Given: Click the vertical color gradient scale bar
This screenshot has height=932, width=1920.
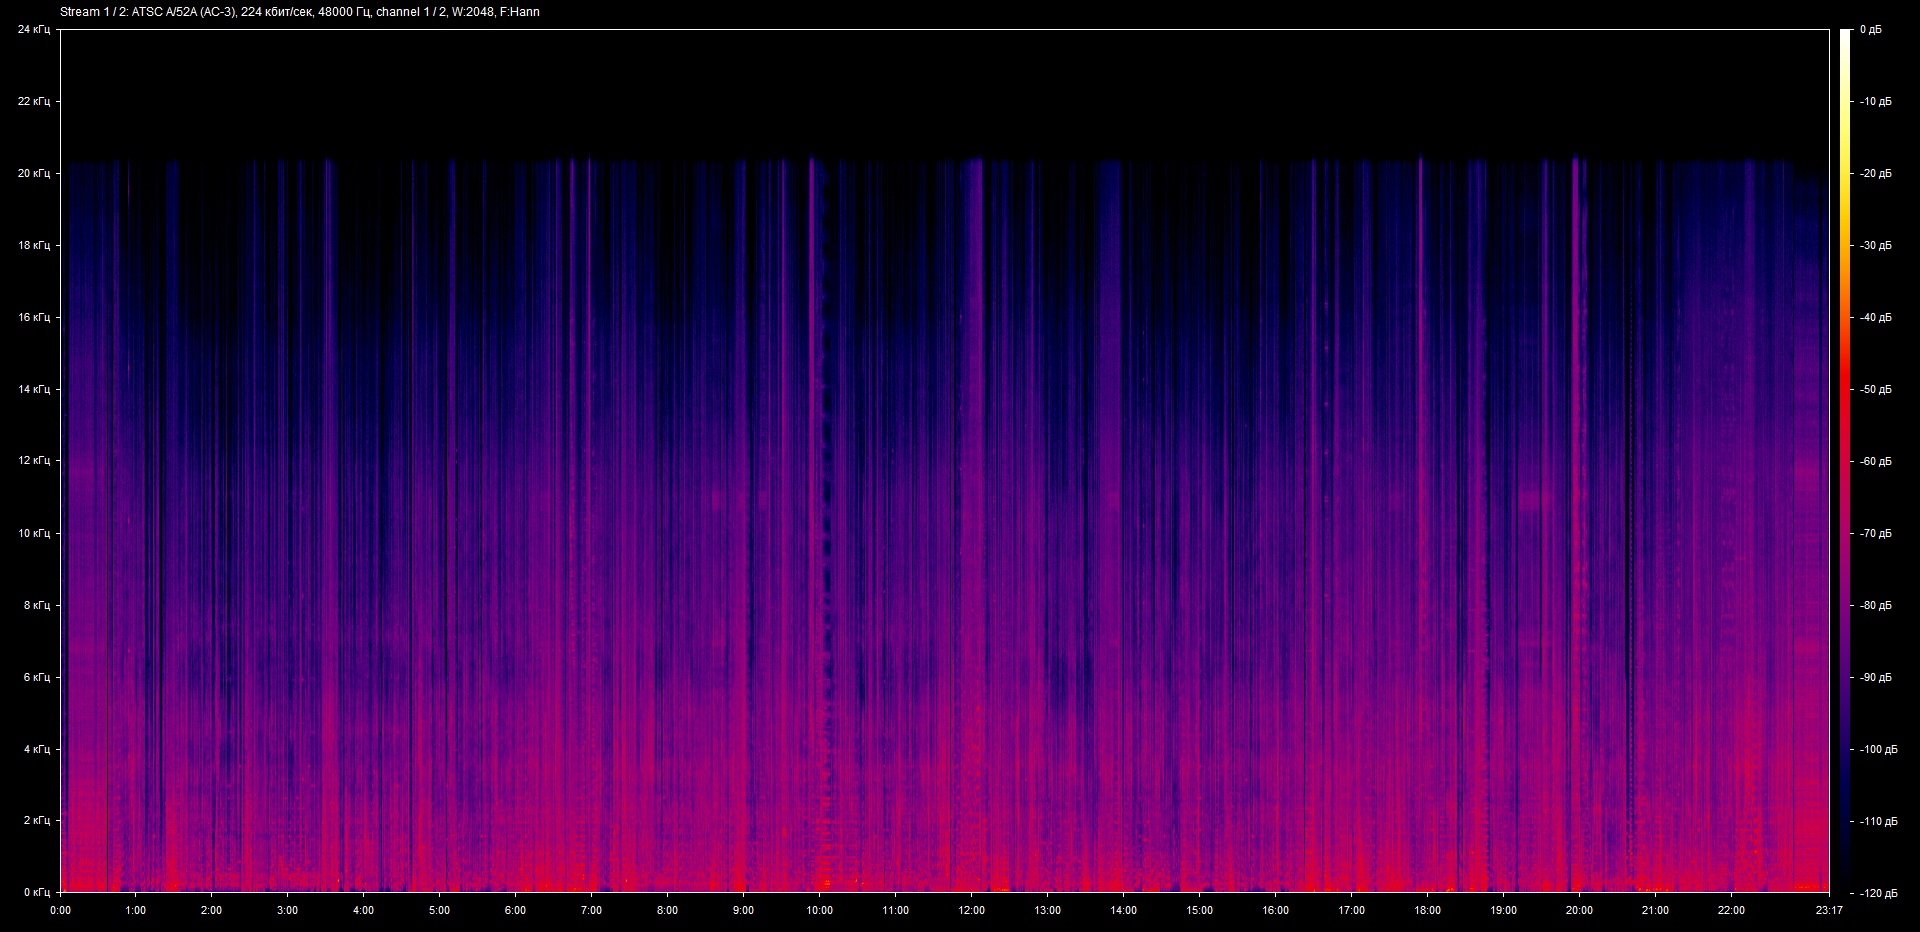Looking at the screenshot, I should [1845, 460].
